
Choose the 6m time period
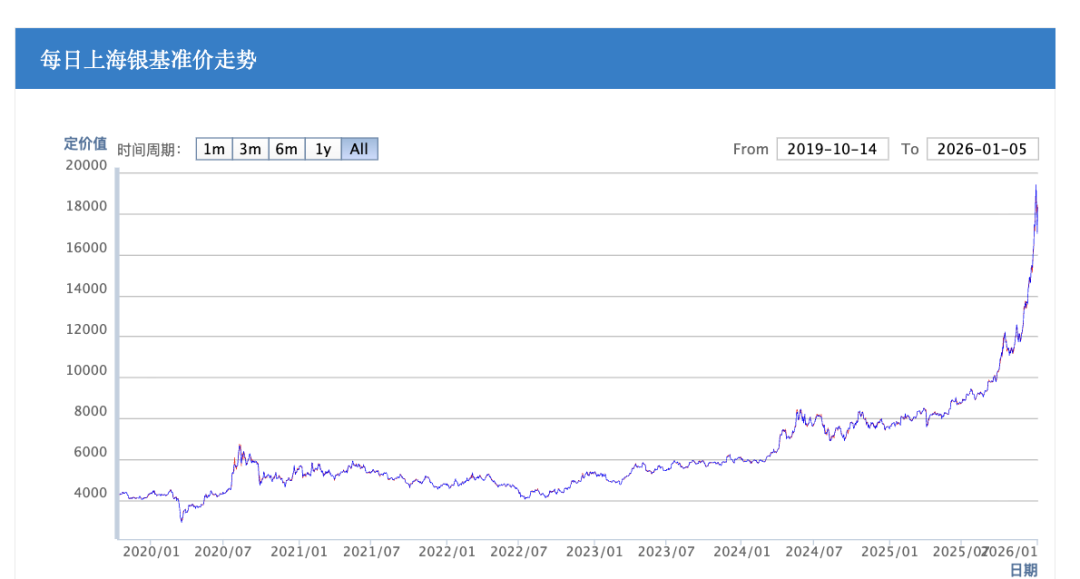tap(286, 149)
